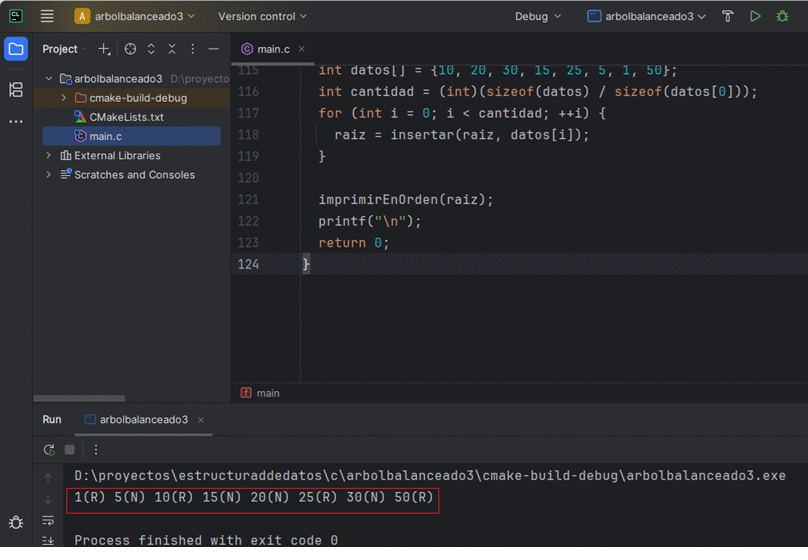
Task: Open the Debug tool window in left sidebar
Action: pos(16,522)
